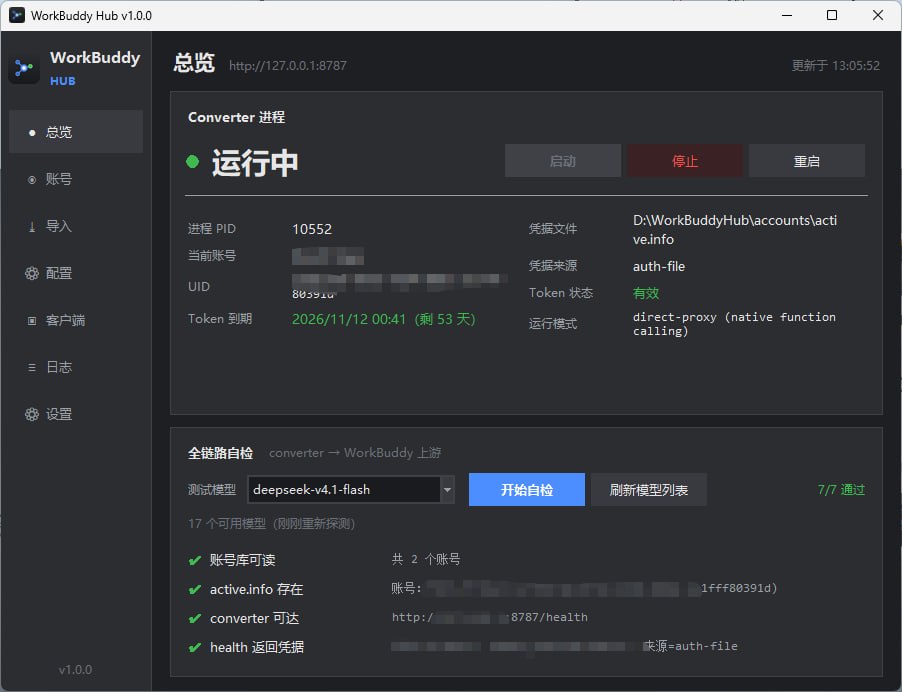The width and height of the screenshot is (902, 692).
Task: Click the circle icon beside 账号
Action: pos(32,179)
